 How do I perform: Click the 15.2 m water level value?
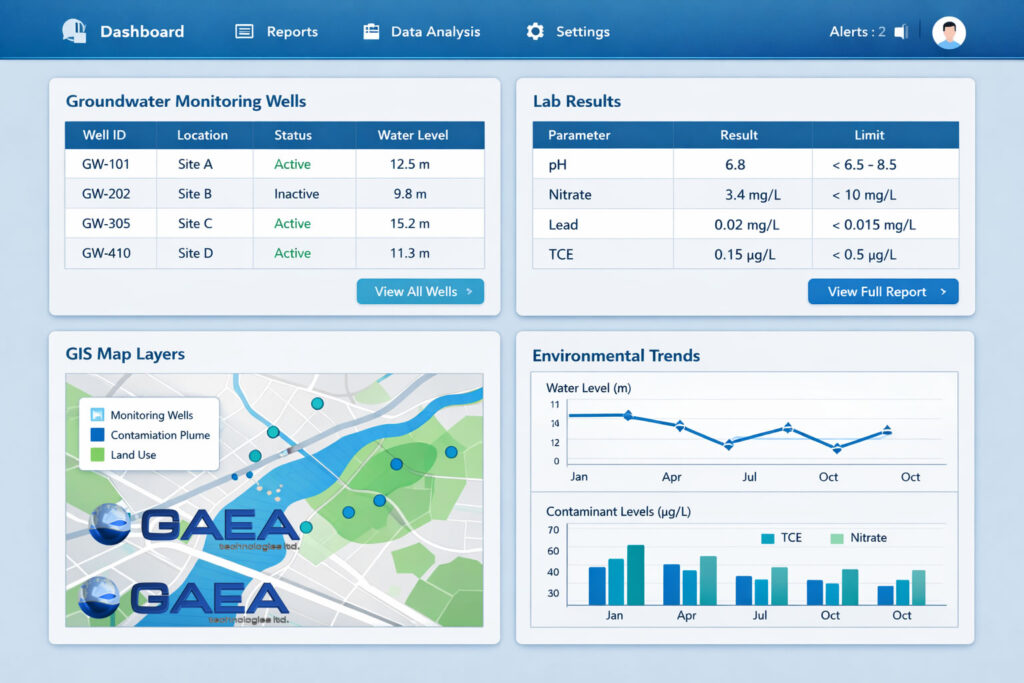coord(409,223)
